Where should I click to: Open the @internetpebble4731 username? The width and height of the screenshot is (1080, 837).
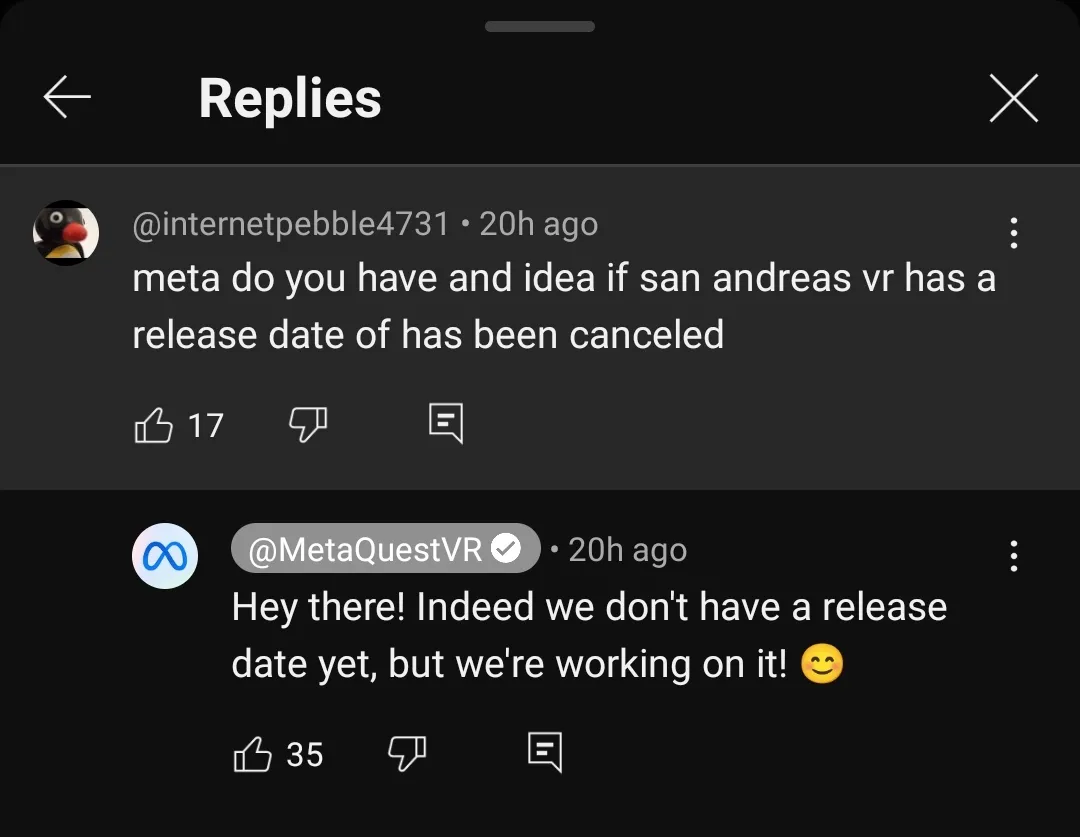[x=291, y=223]
